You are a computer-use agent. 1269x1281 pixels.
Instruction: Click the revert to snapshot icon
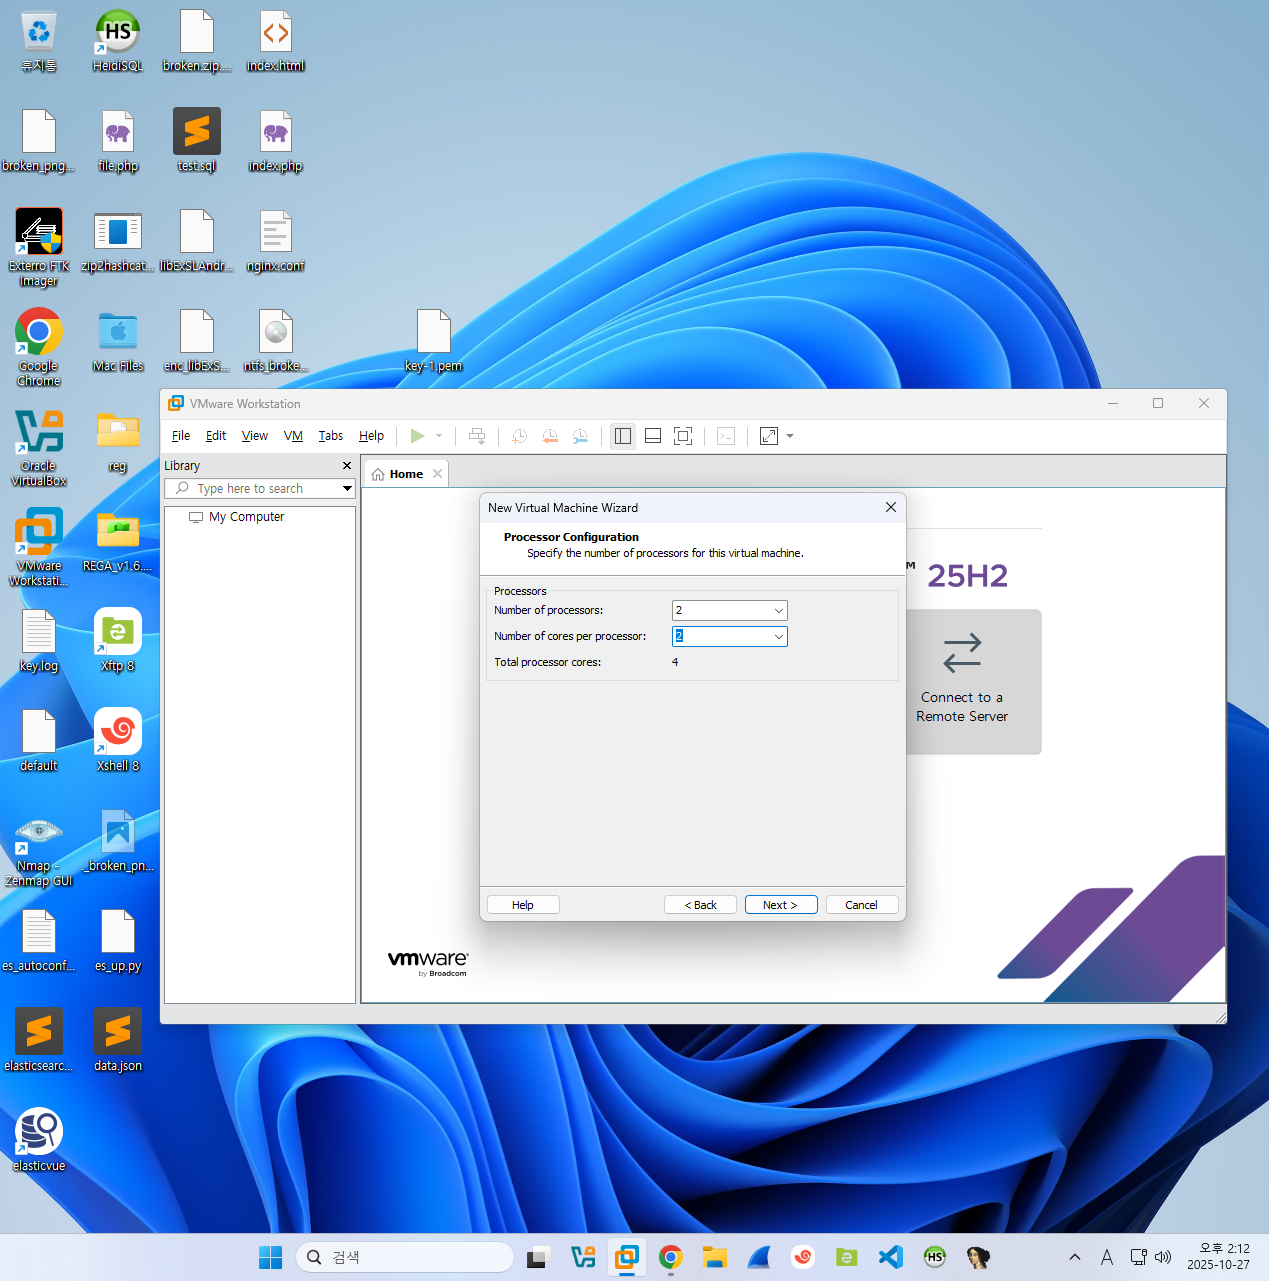coord(549,436)
